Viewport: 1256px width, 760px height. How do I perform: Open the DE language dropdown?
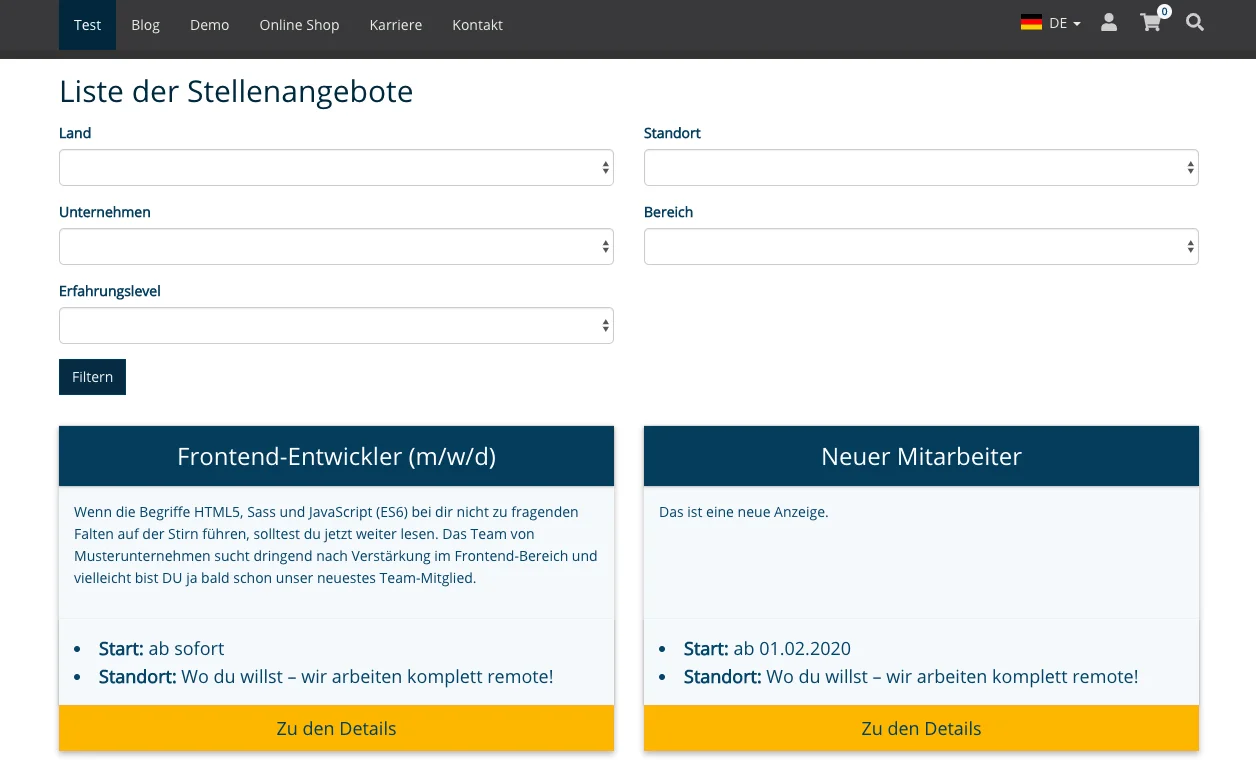[x=1058, y=22]
